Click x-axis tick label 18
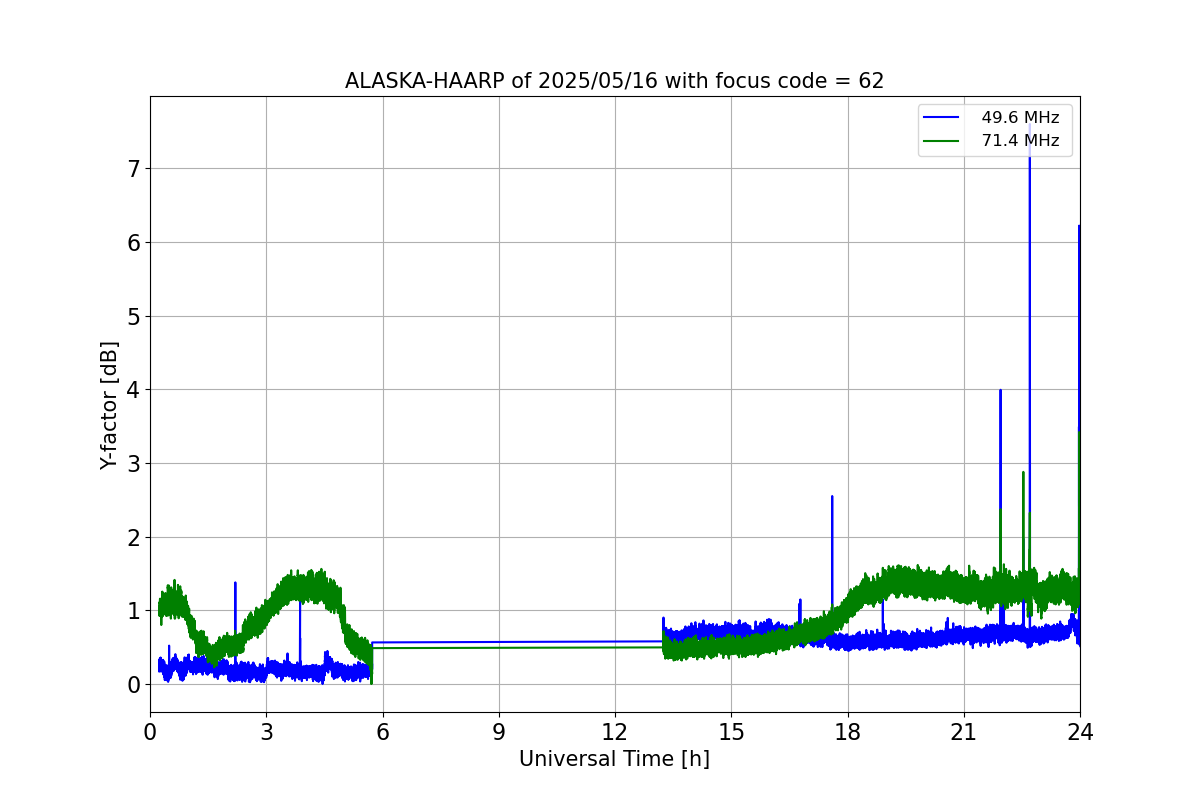The image size is (1200, 800). pyautogui.click(x=848, y=732)
